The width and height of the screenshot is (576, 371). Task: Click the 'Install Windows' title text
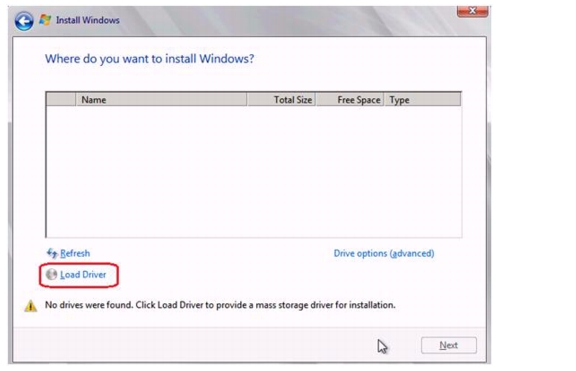click(88, 20)
